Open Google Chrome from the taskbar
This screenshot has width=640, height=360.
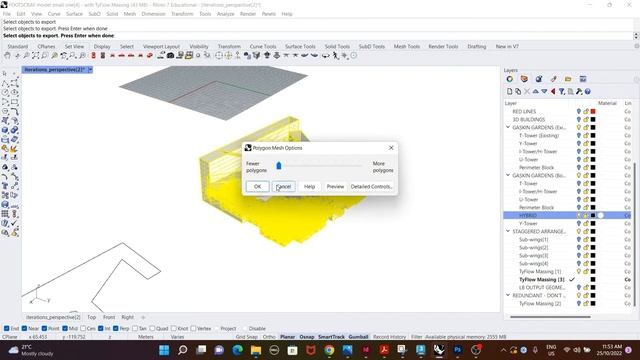tap(329, 350)
